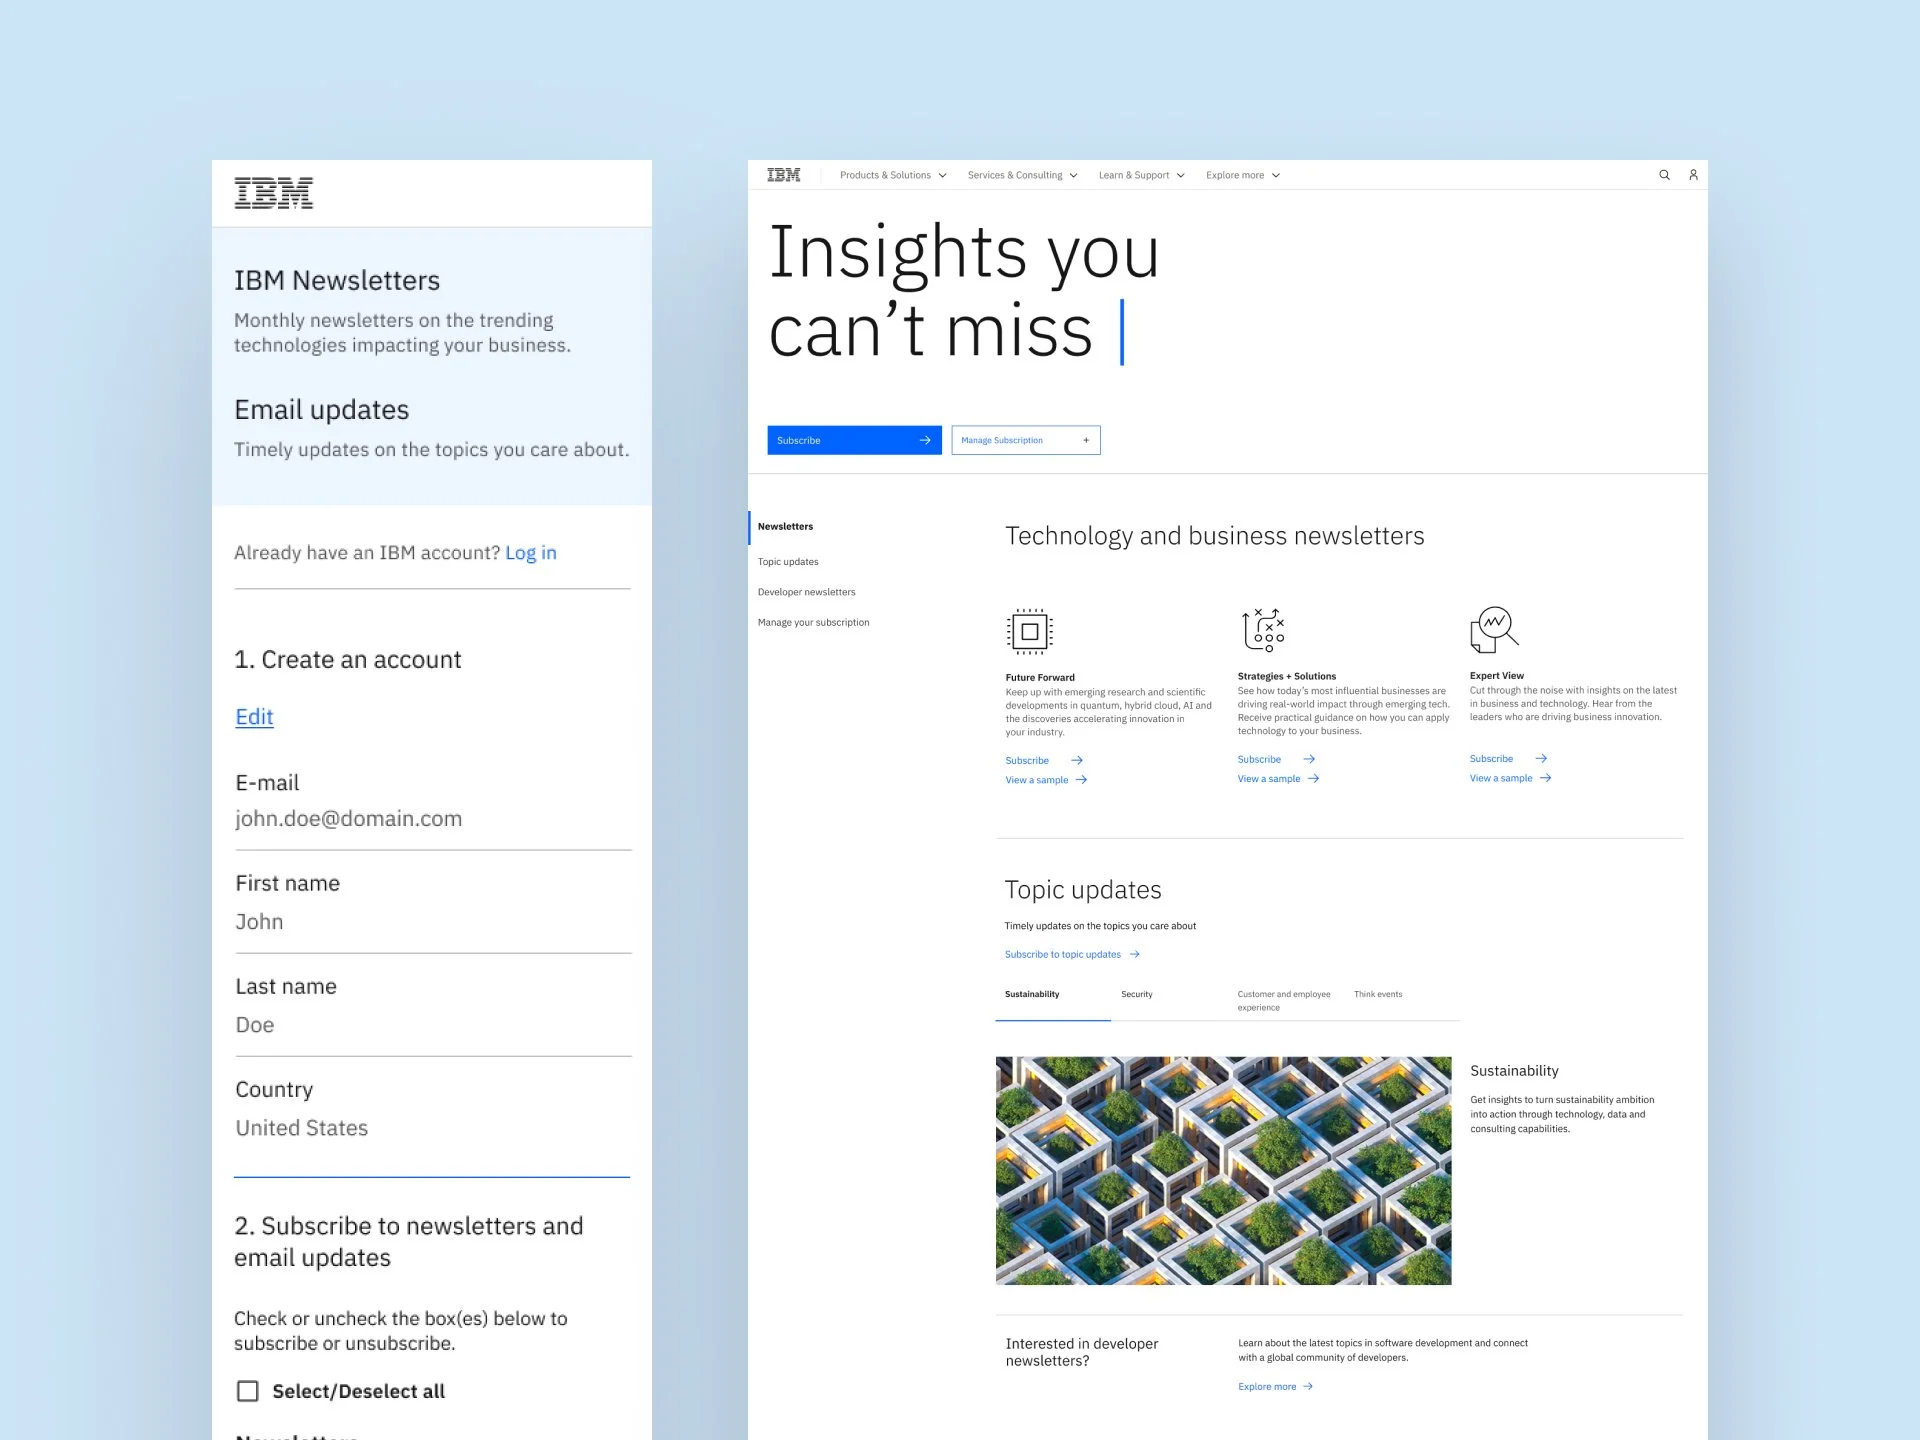Expand the Explore more navigation menu

click(1242, 175)
